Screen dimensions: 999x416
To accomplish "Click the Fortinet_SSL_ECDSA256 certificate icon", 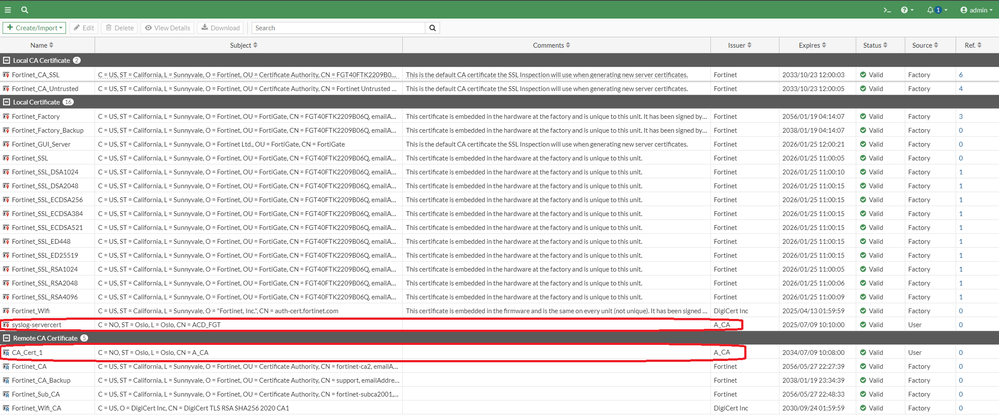I will click(6, 200).
